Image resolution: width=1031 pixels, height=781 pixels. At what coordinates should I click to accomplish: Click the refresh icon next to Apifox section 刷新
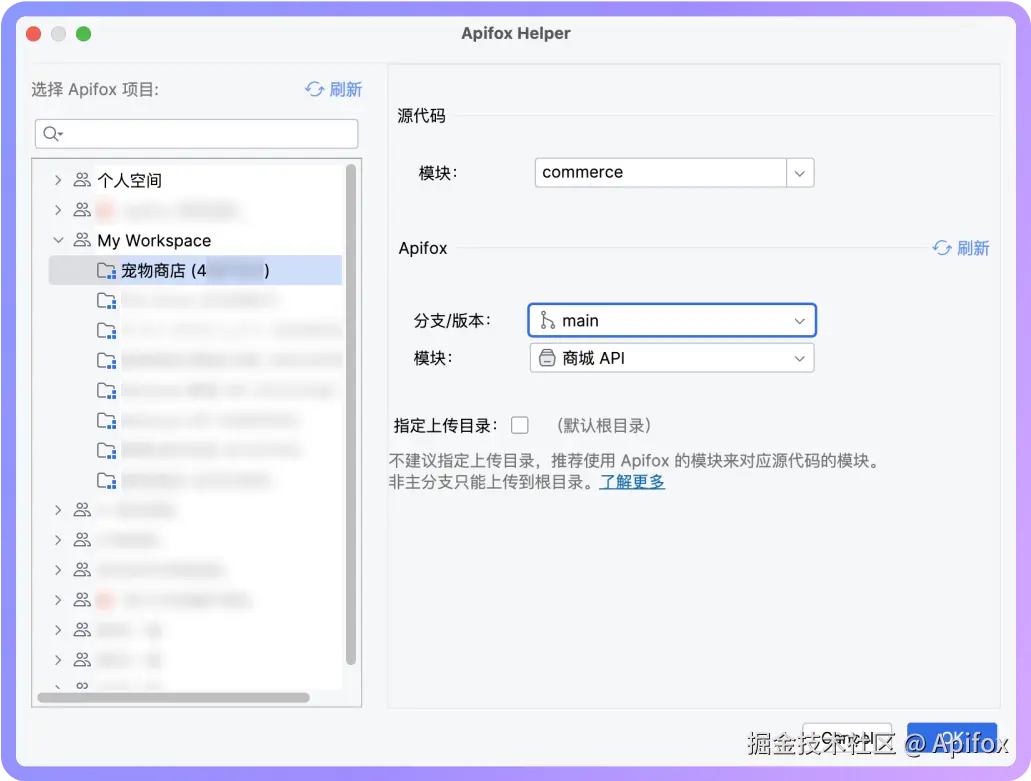coord(940,248)
